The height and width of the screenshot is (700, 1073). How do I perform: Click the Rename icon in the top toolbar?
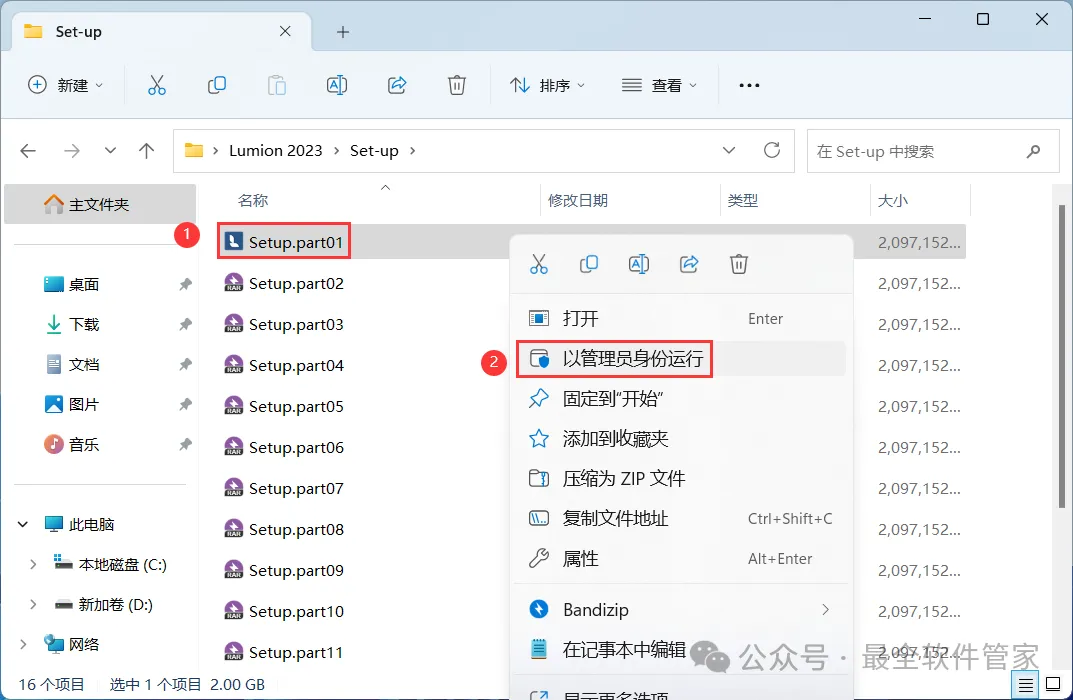tap(337, 85)
